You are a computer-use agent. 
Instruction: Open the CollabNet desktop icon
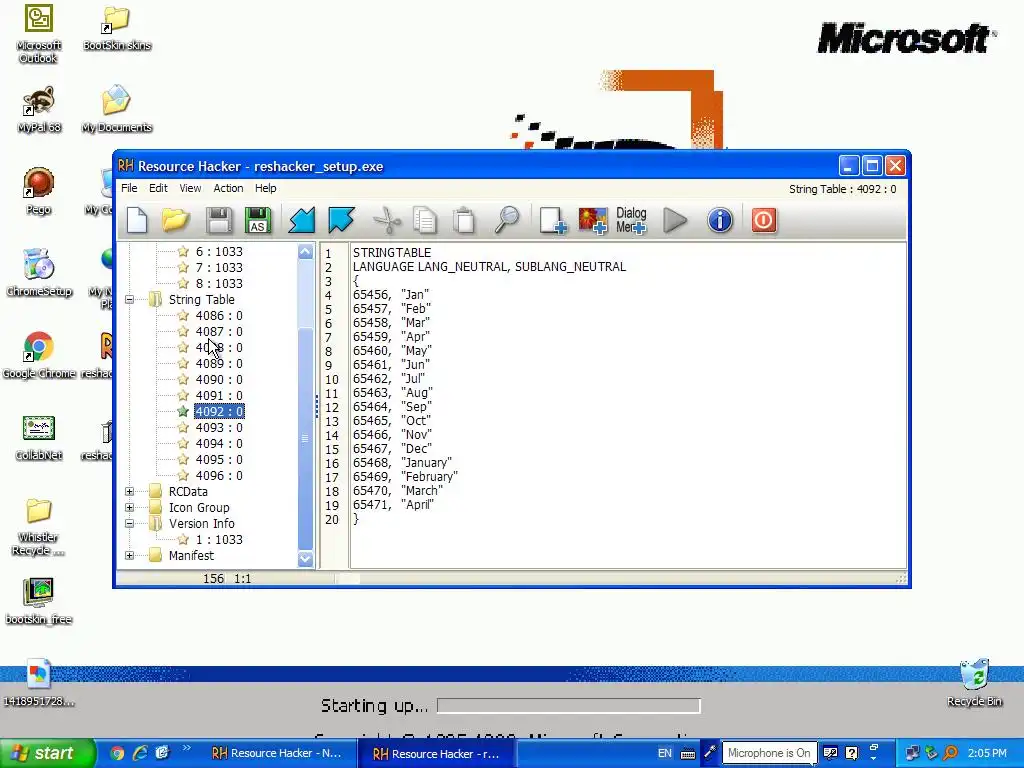click(39, 438)
